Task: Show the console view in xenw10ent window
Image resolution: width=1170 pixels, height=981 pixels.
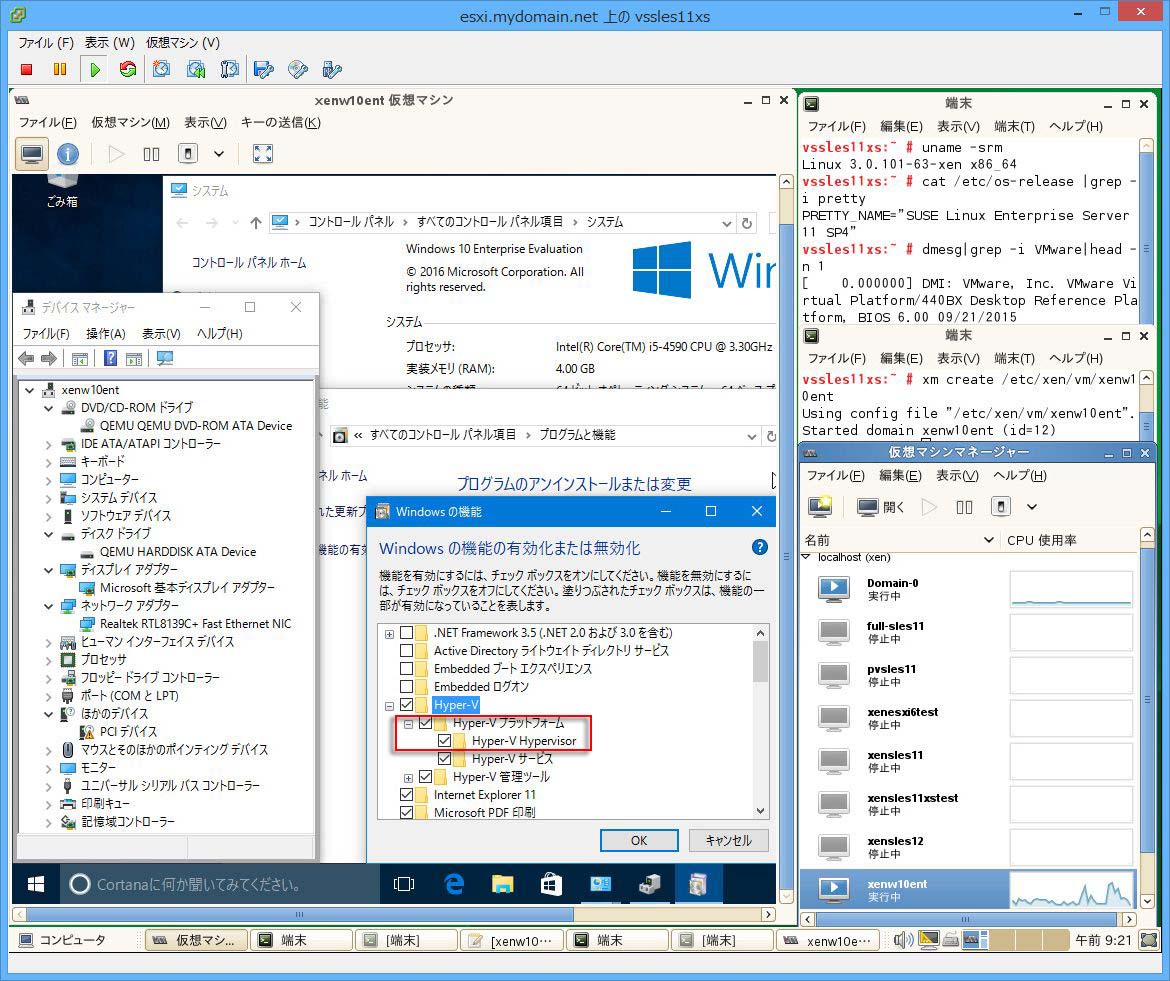Action: (32, 154)
